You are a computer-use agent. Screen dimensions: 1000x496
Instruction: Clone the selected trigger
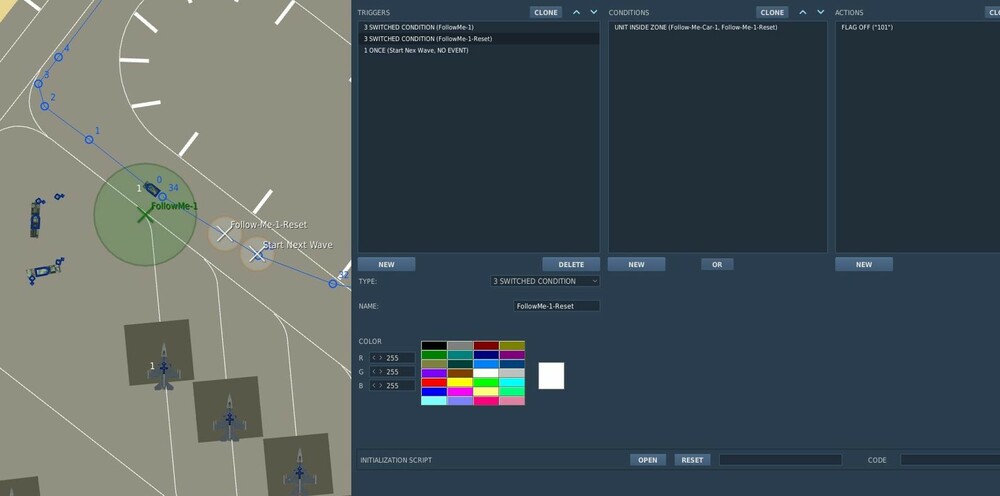coord(546,12)
